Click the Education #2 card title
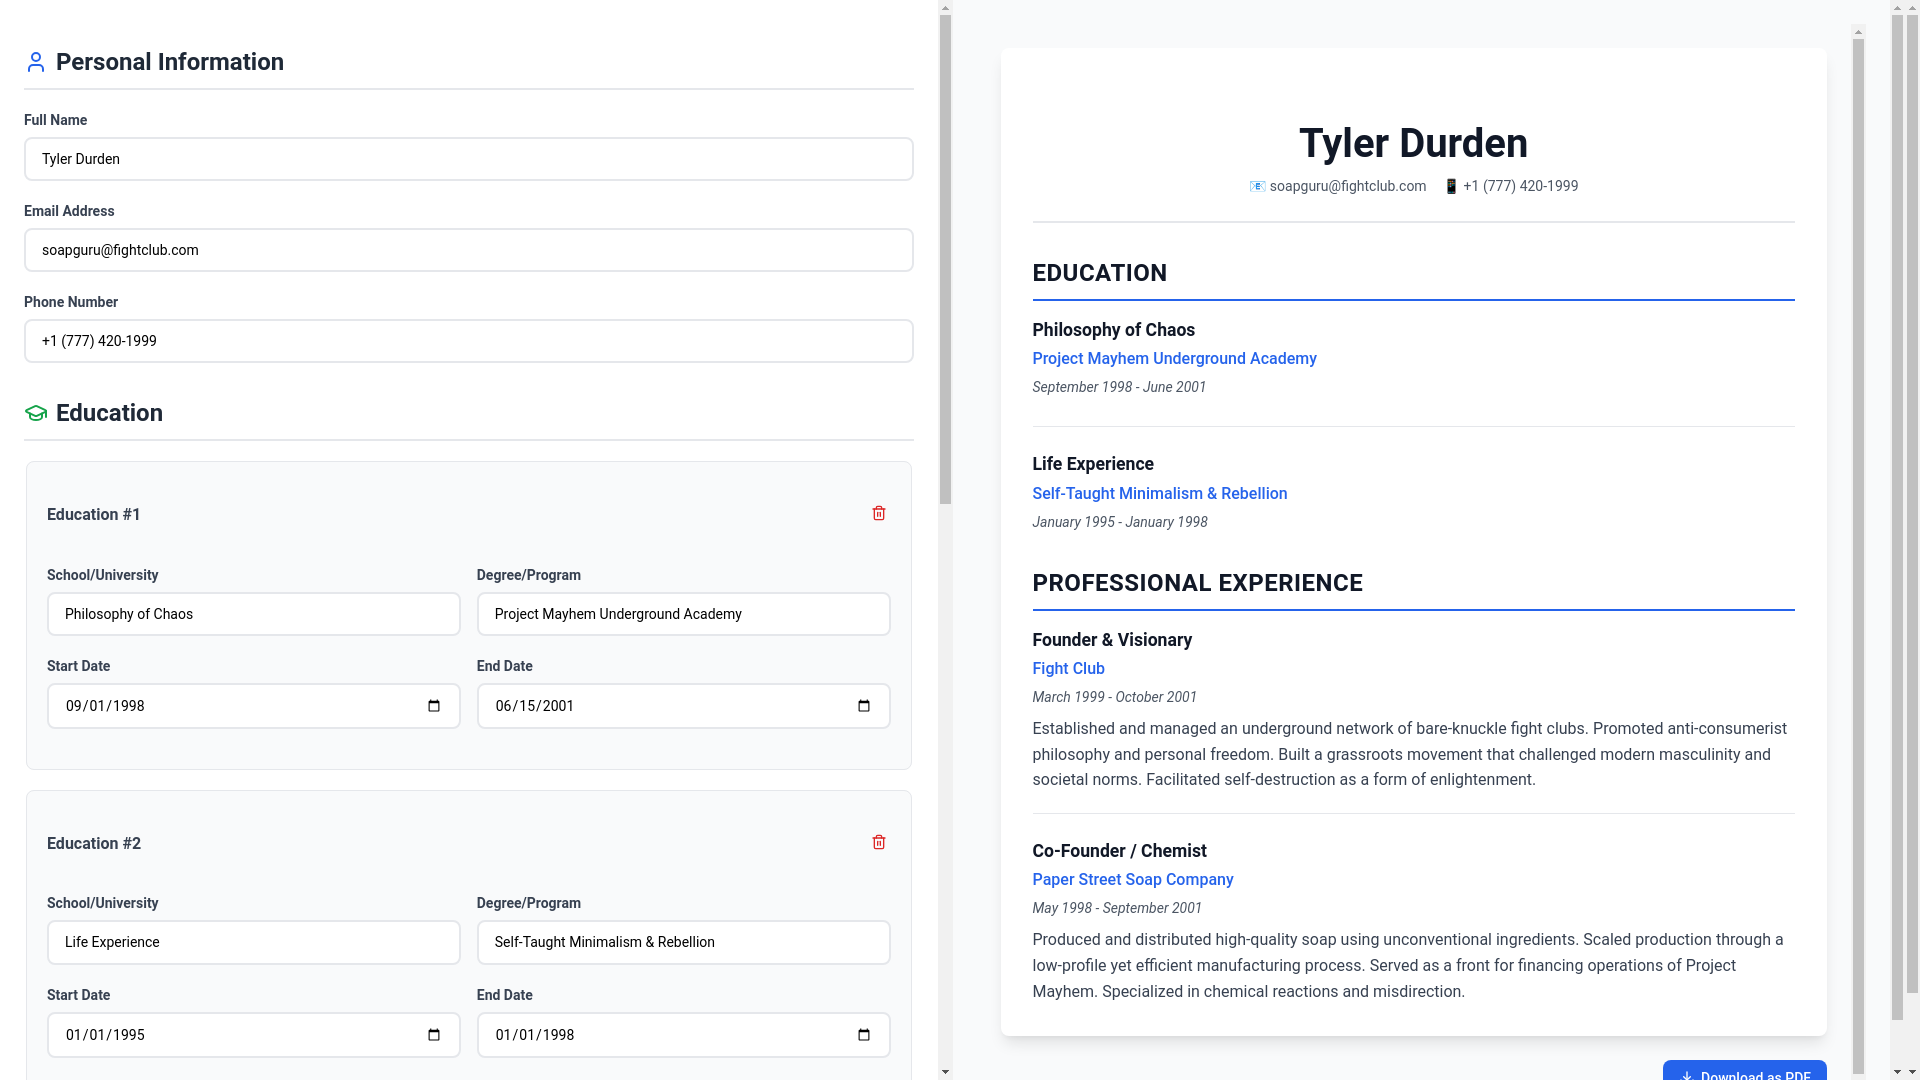Screen dimensions: 1920x1080 point(94,844)
